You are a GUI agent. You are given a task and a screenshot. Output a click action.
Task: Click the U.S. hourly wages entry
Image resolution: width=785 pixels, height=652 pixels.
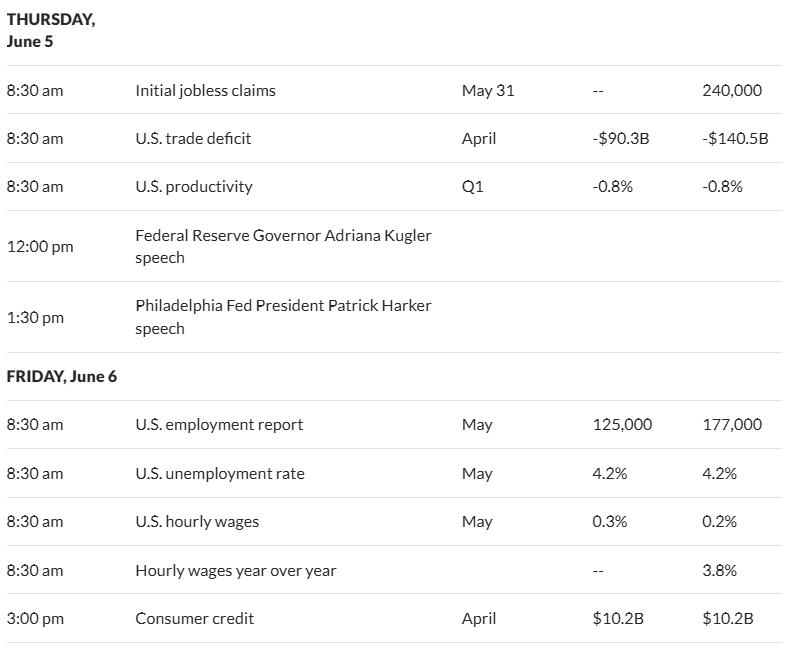[197, 522]
